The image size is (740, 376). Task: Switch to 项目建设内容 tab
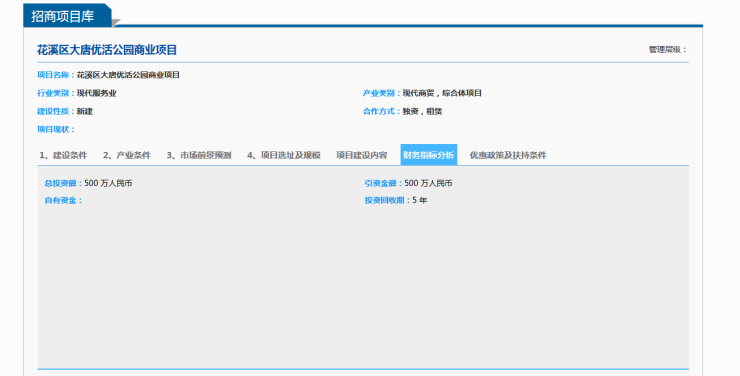[362, 155]
